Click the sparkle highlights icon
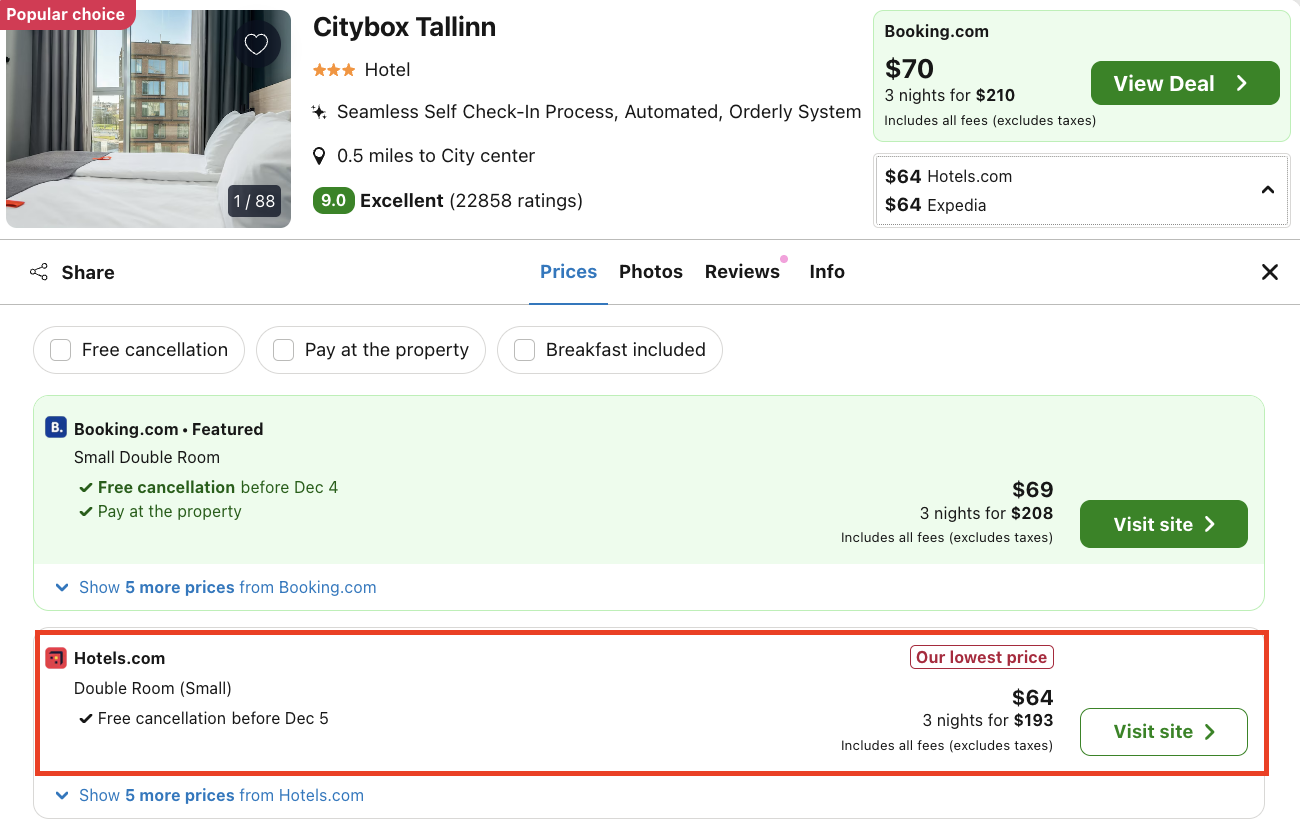 pyautogui.click(x=319, y=112)
